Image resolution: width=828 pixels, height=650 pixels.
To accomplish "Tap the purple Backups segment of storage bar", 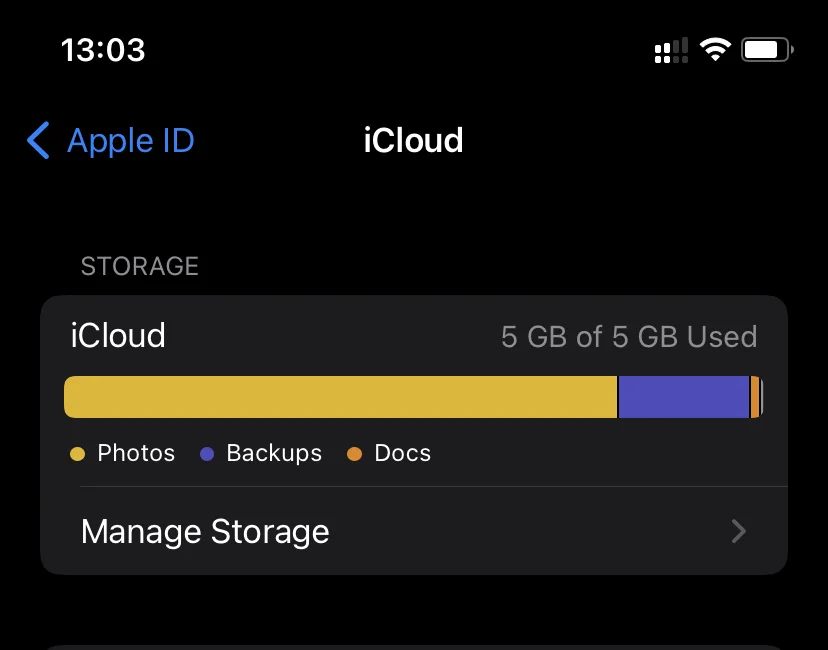I will (684, 397).
